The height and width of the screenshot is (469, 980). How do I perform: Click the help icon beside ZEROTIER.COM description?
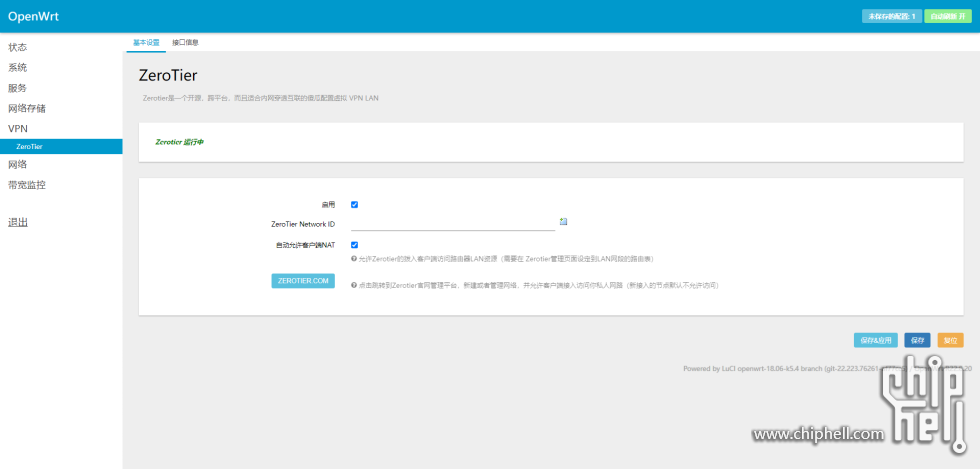pyautogui.click(x=354, y=285)
